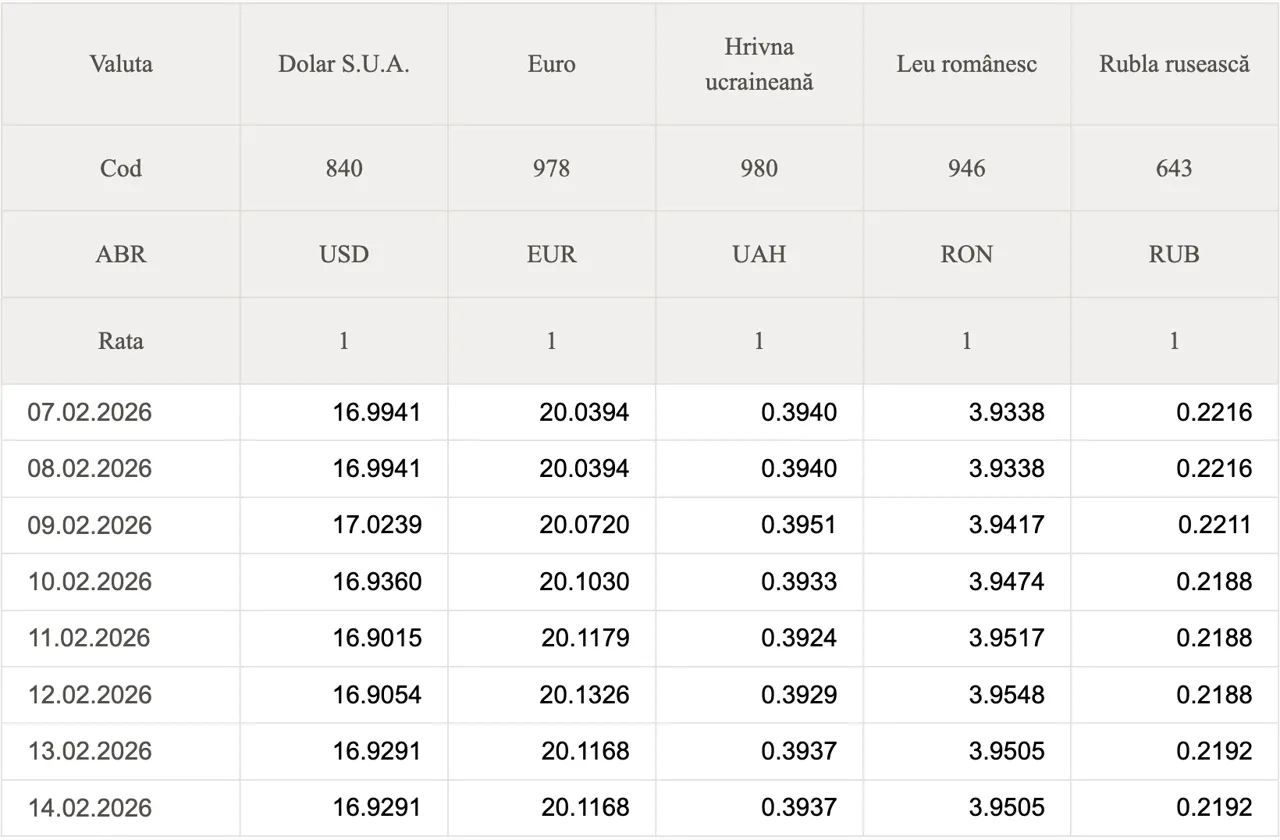1280x840 pixels.
Task: Click USD rate 17.0239
Action: (x=377, y=525)
